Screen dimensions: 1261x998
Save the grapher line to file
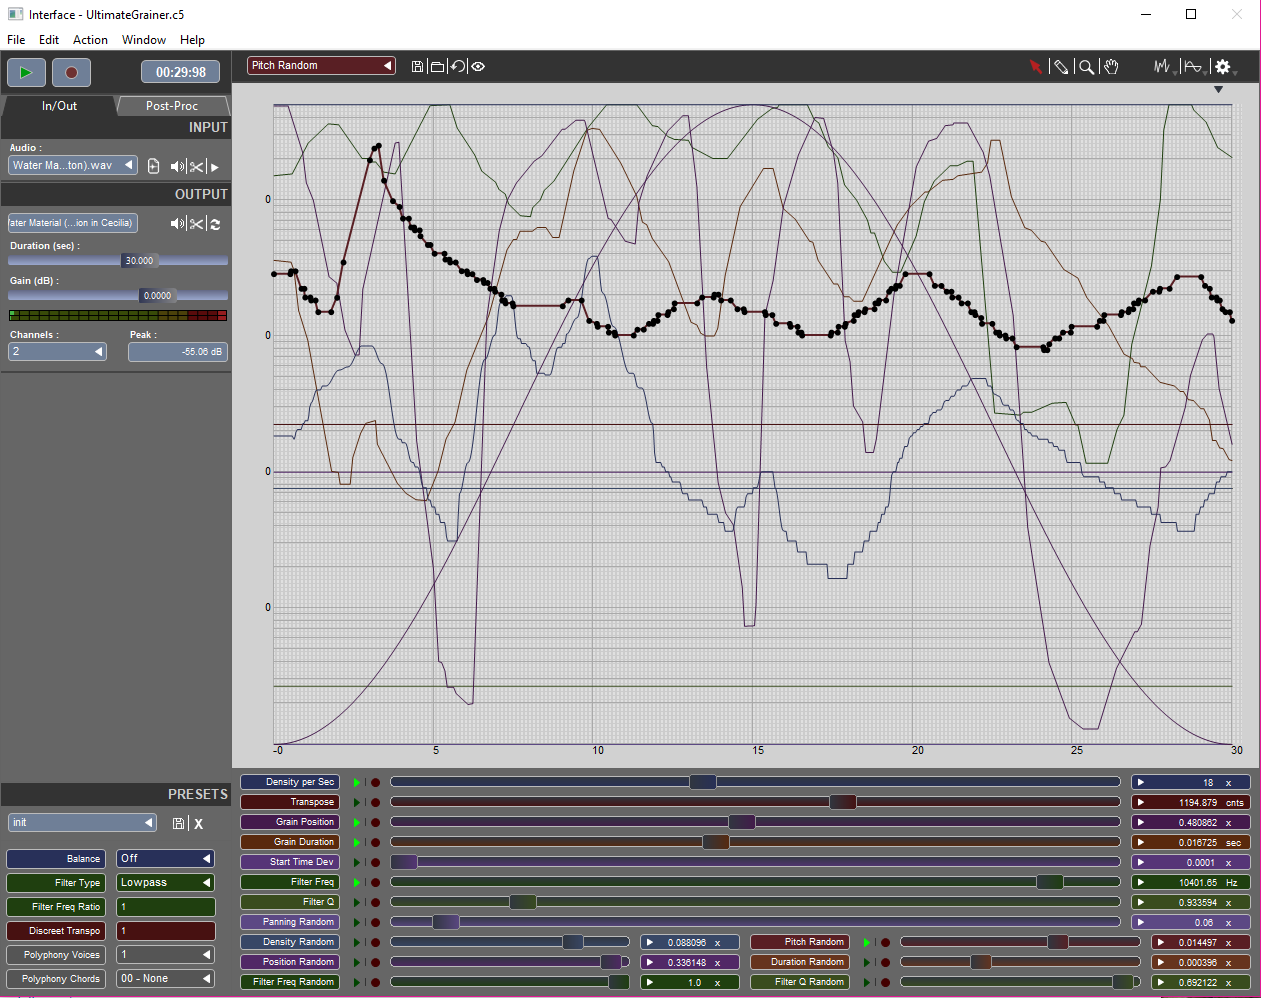click(418, 66)
